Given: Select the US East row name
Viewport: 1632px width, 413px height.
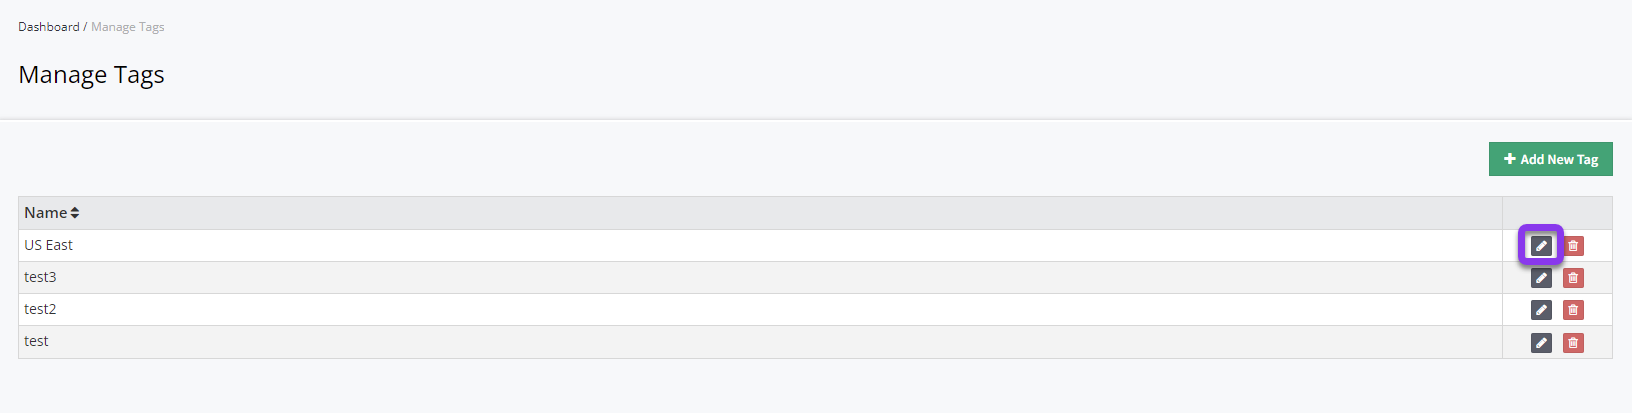Looking at the screenshot, I should click(x=49, y=245).
